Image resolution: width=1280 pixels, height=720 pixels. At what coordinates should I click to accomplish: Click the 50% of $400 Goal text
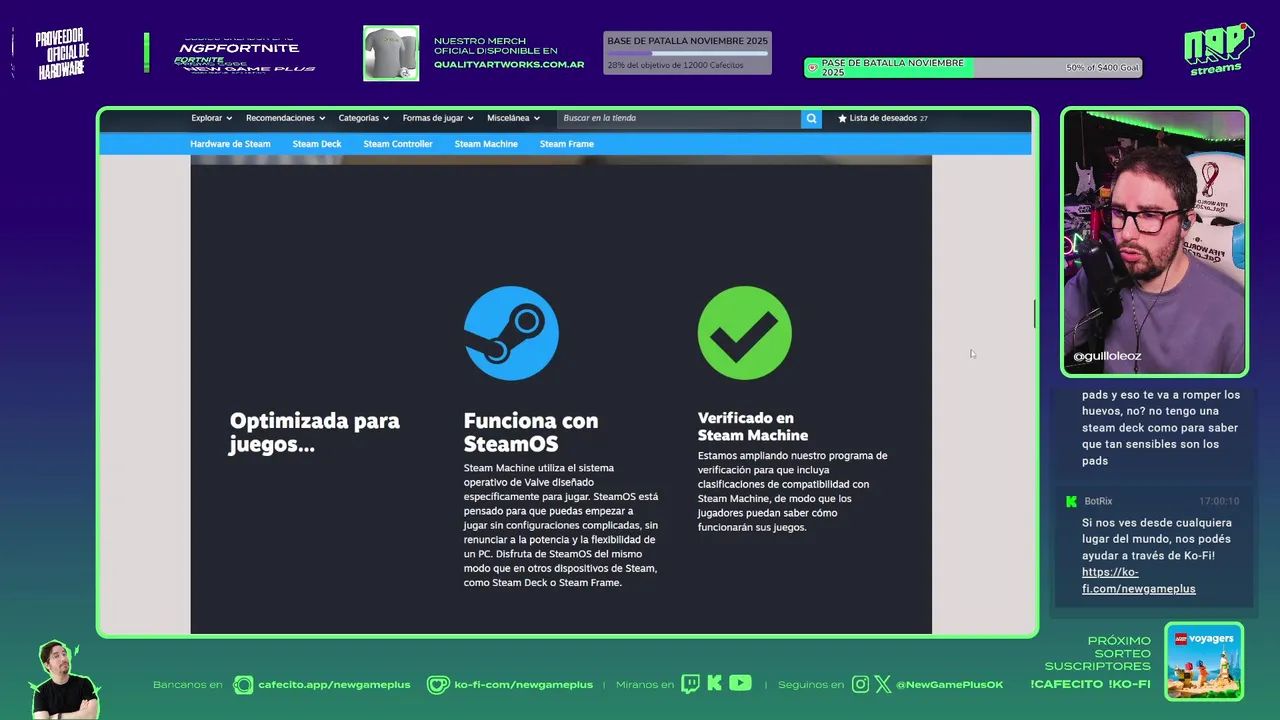(x=1103, y=68)
